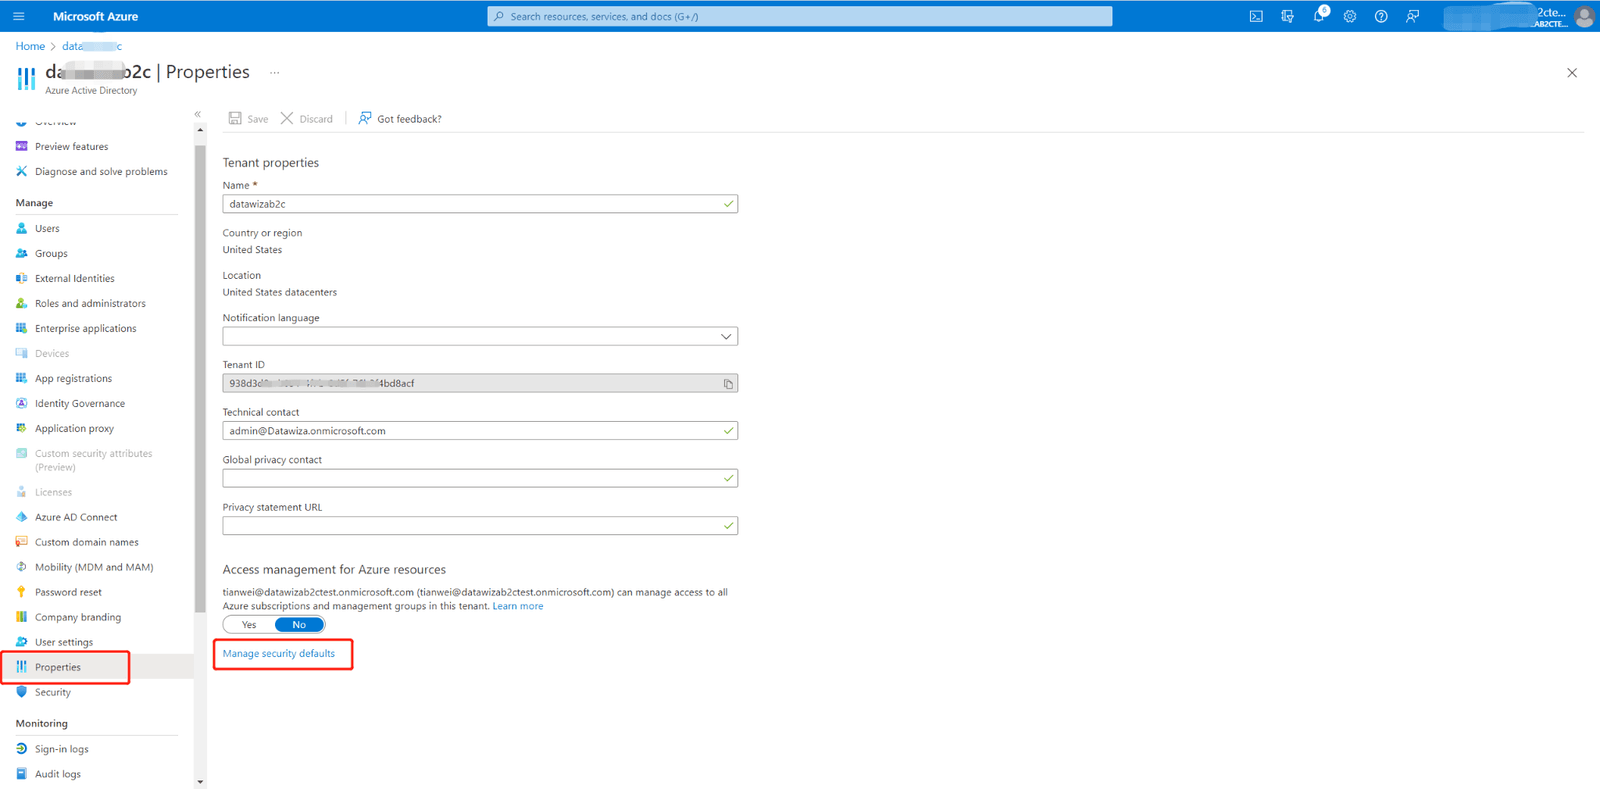
Task: Click the Password reset key icon
Action: [22, 592]
